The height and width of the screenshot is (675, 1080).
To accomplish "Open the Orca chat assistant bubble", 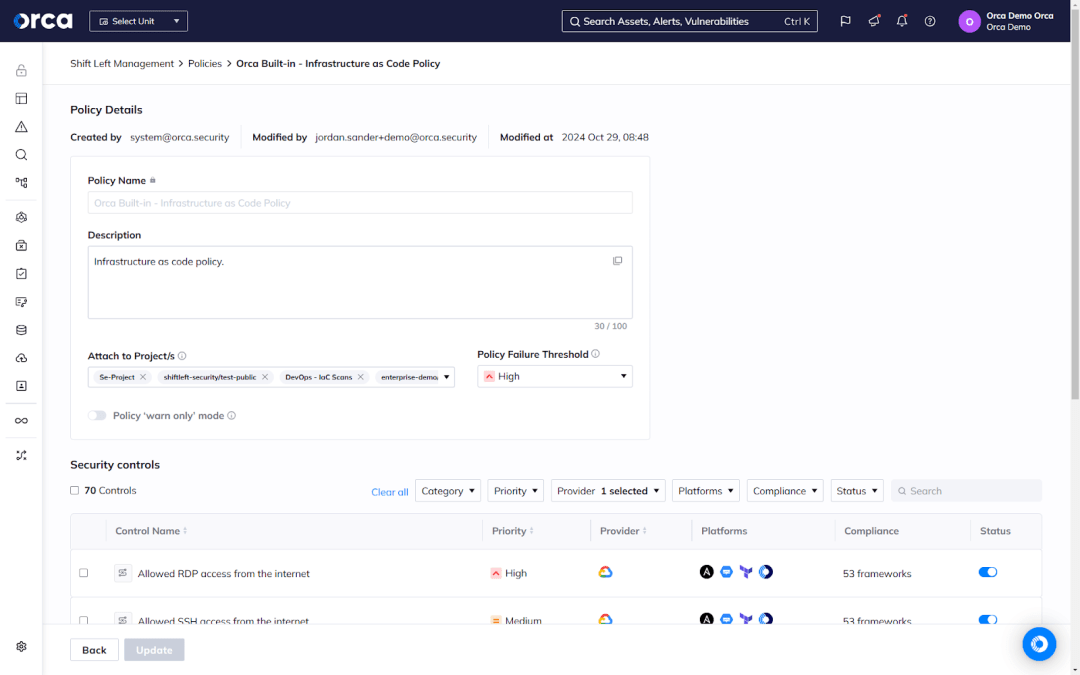I will tap(1039, 644).
